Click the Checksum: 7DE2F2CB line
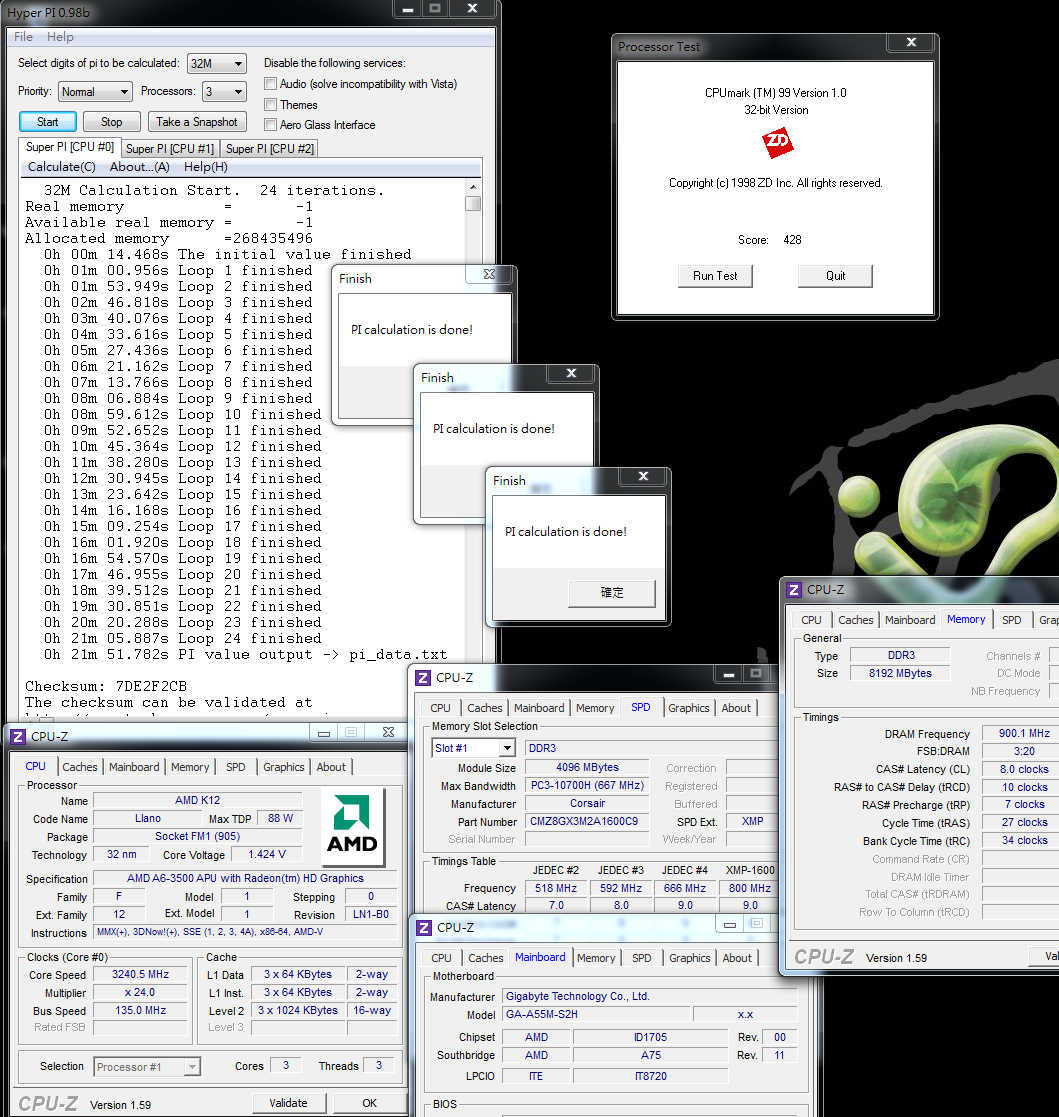The height and width of the screenshot is (1117, 1059). click(x=106, y=686)
